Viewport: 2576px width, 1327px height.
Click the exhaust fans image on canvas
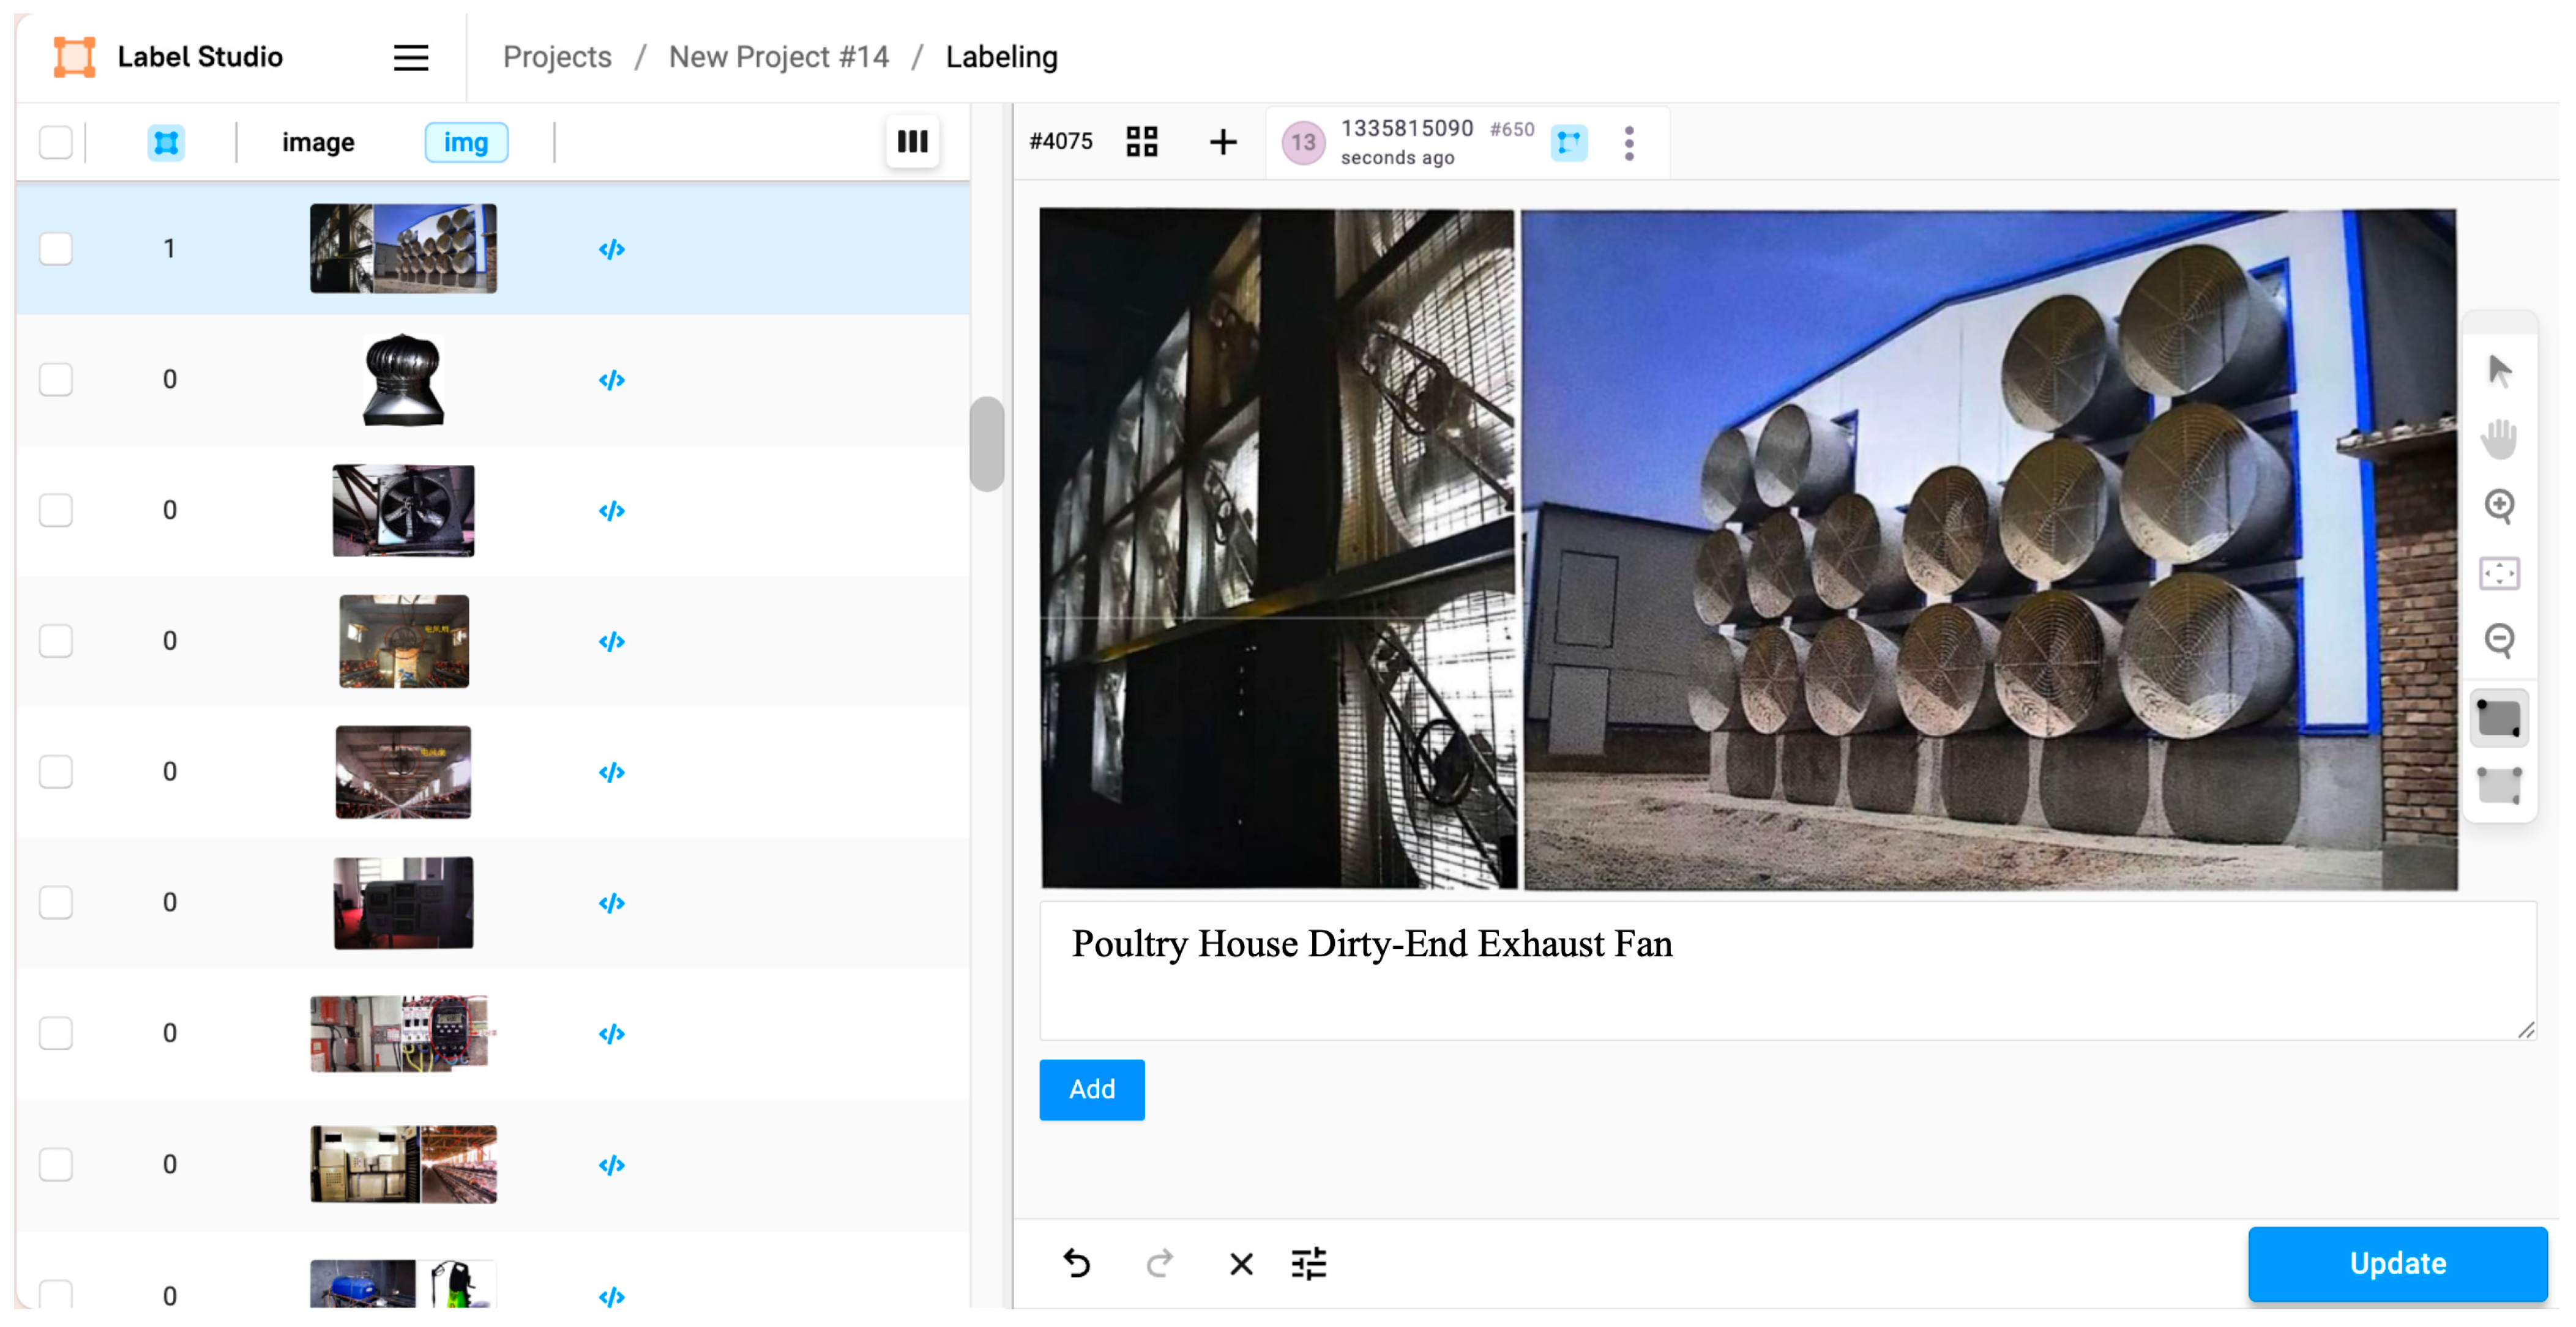(1748, 548)
